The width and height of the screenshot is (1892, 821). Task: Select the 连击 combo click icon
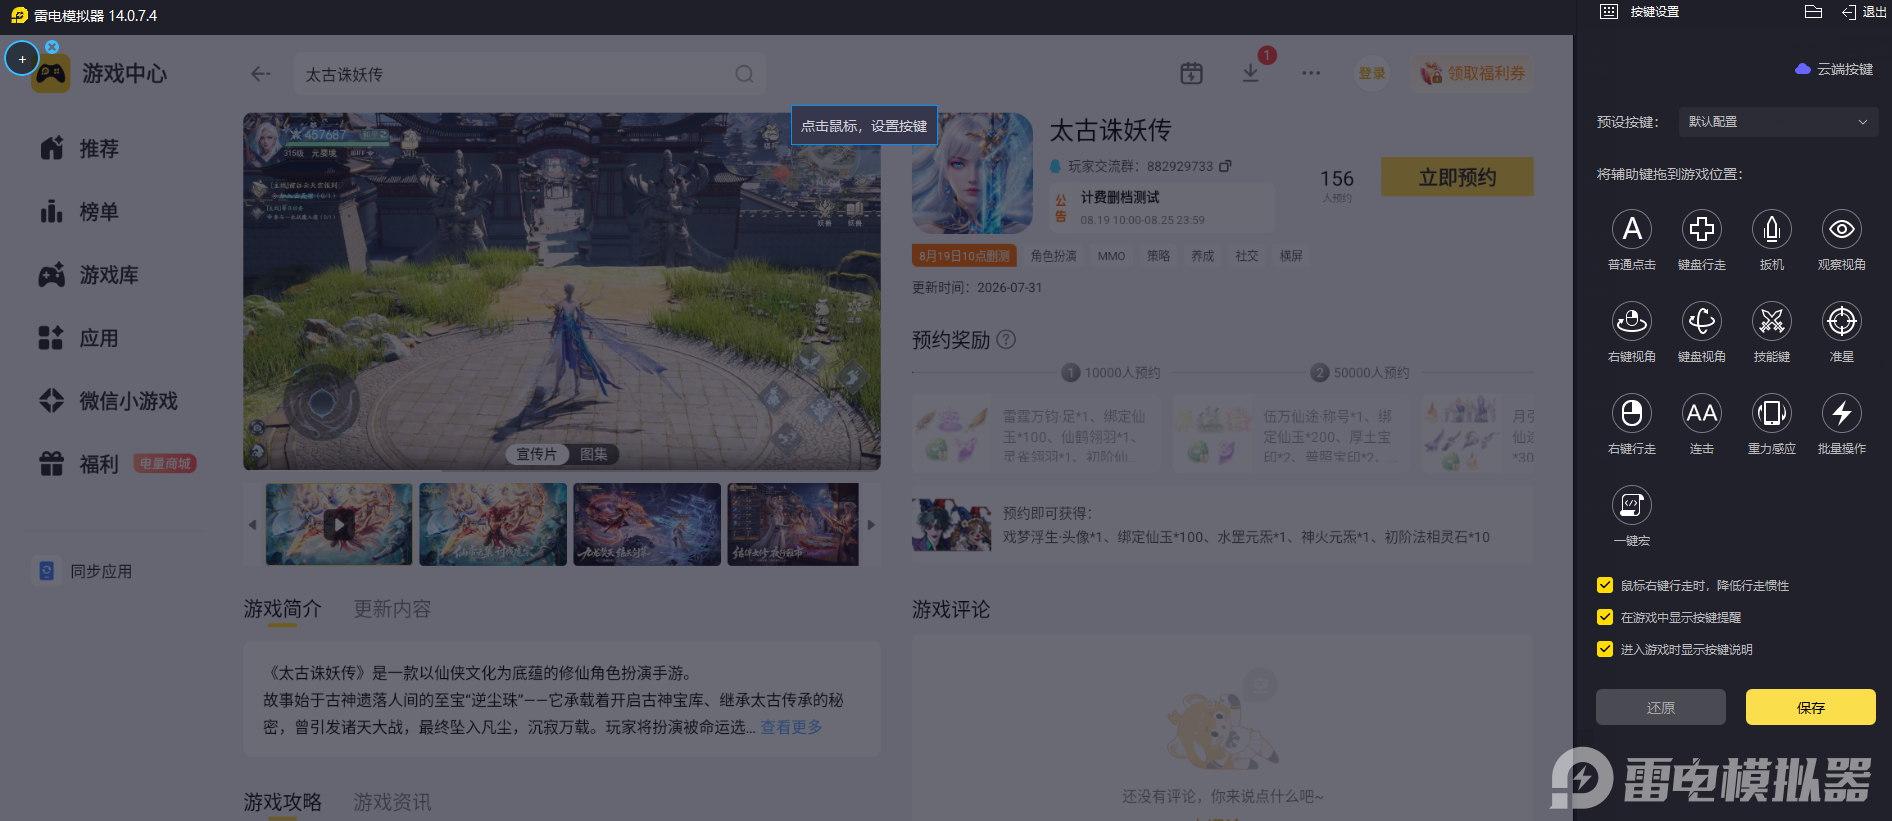pos(1702,413)
